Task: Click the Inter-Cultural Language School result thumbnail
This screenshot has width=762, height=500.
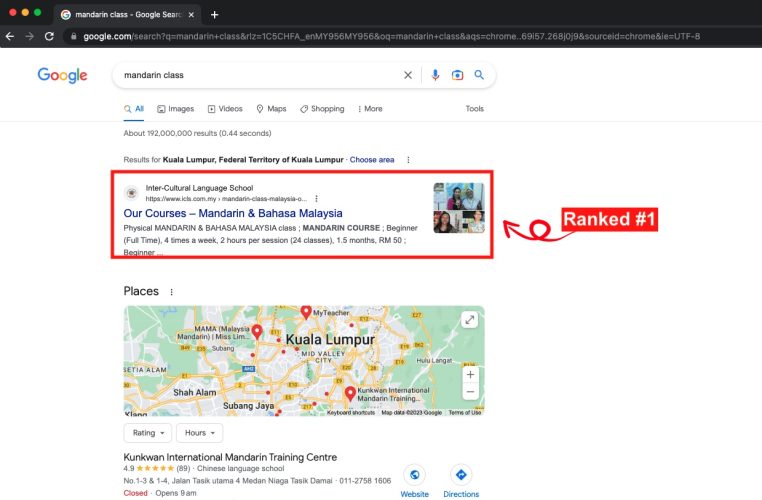Action: click(459, 208)
